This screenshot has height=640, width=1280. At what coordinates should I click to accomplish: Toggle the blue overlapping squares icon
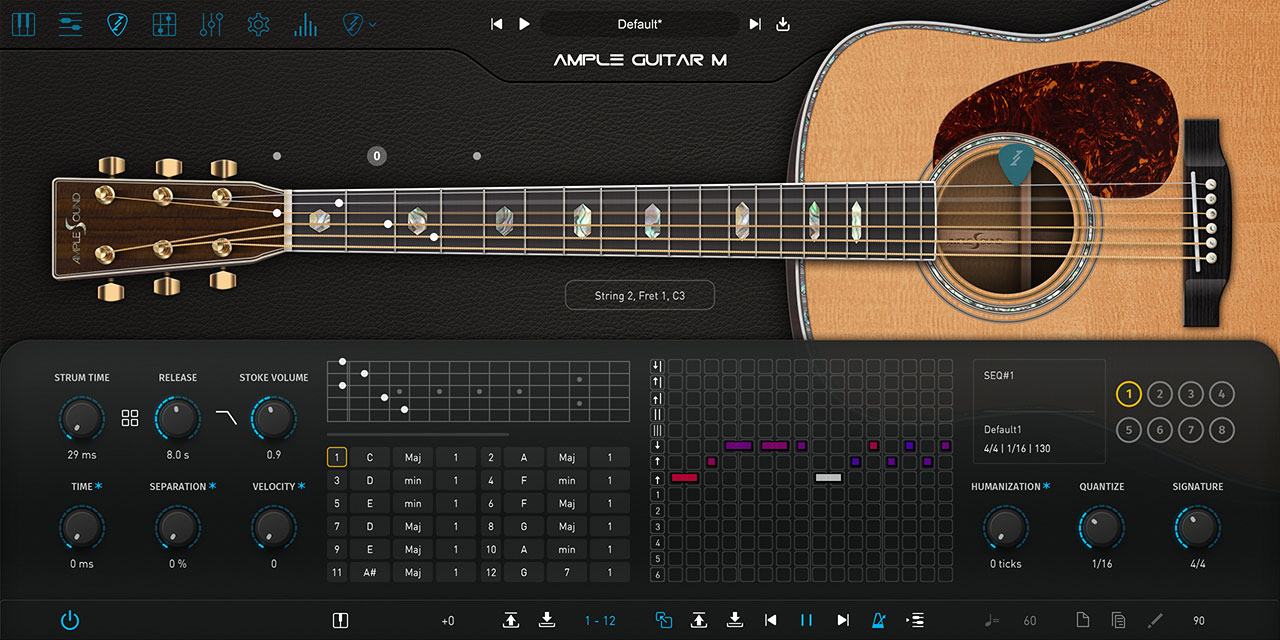(x=664, y=620)
